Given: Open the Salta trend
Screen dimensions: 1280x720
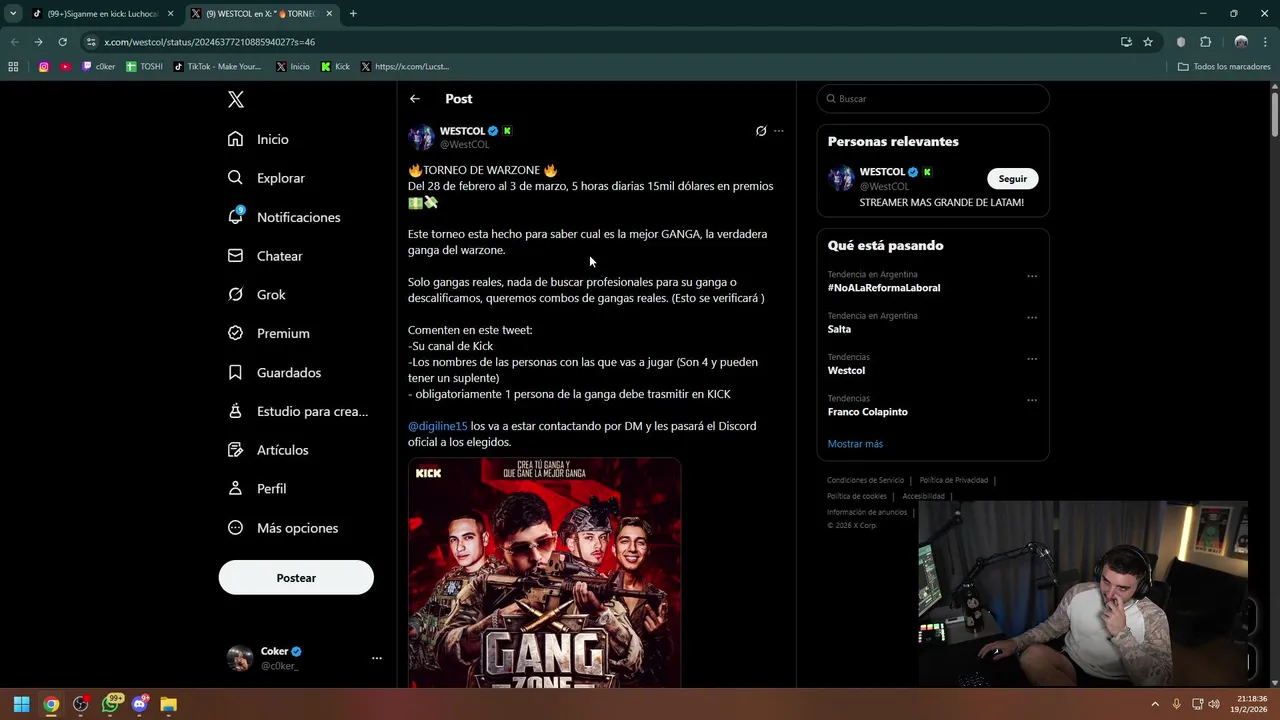Looking at the screenshot, I should 839,329.
